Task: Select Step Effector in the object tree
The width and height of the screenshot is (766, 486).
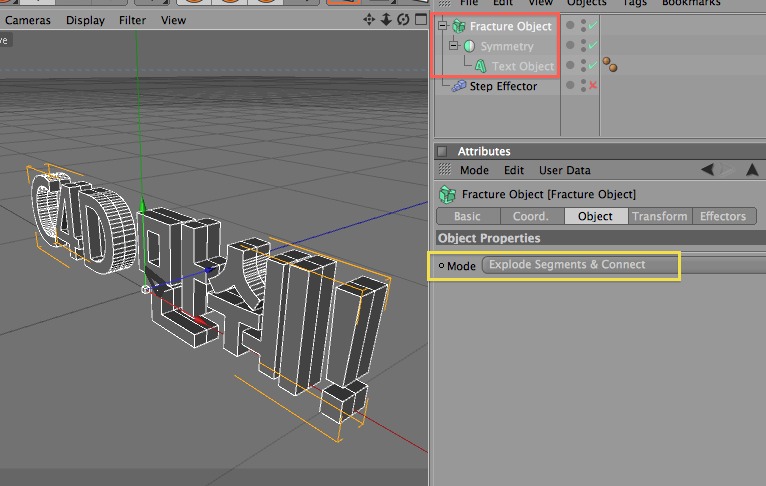Action: pyautogui.click(x=503, y=86)
